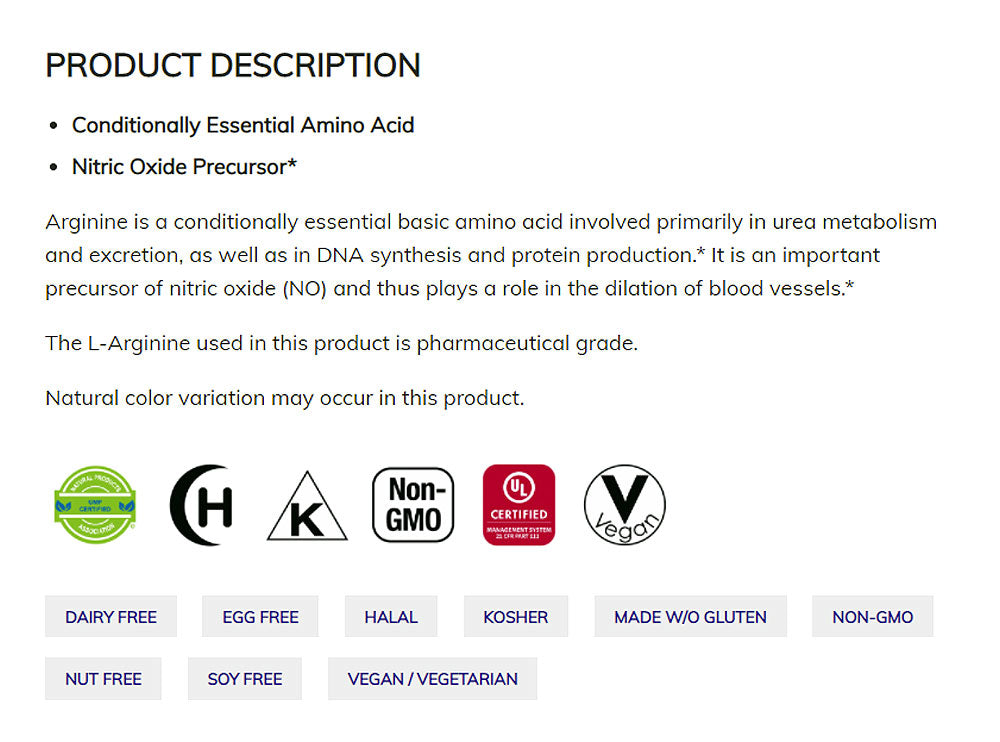The width and height of the screenshot is (1000, 742).
Task: Click the Product Description heading
Action: 233,66
